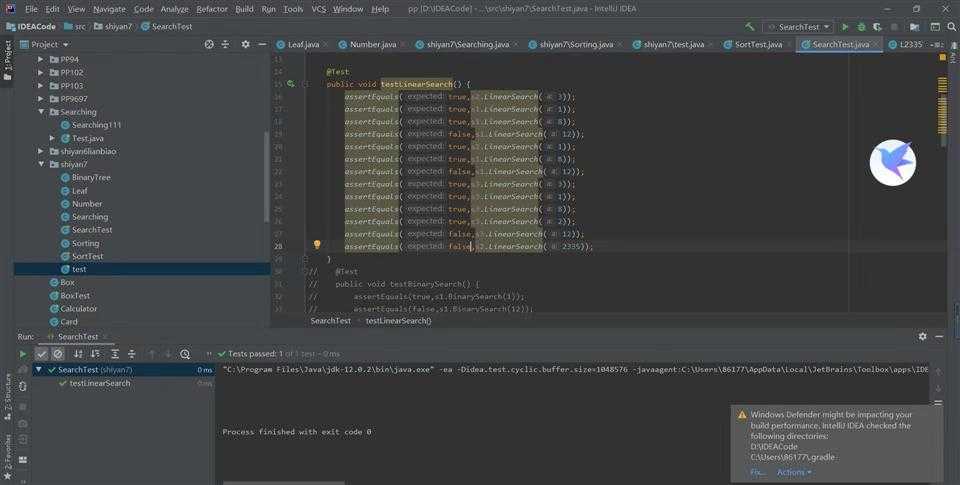Select BinaryTree in the project tree
960x485 pixels.
91,178
